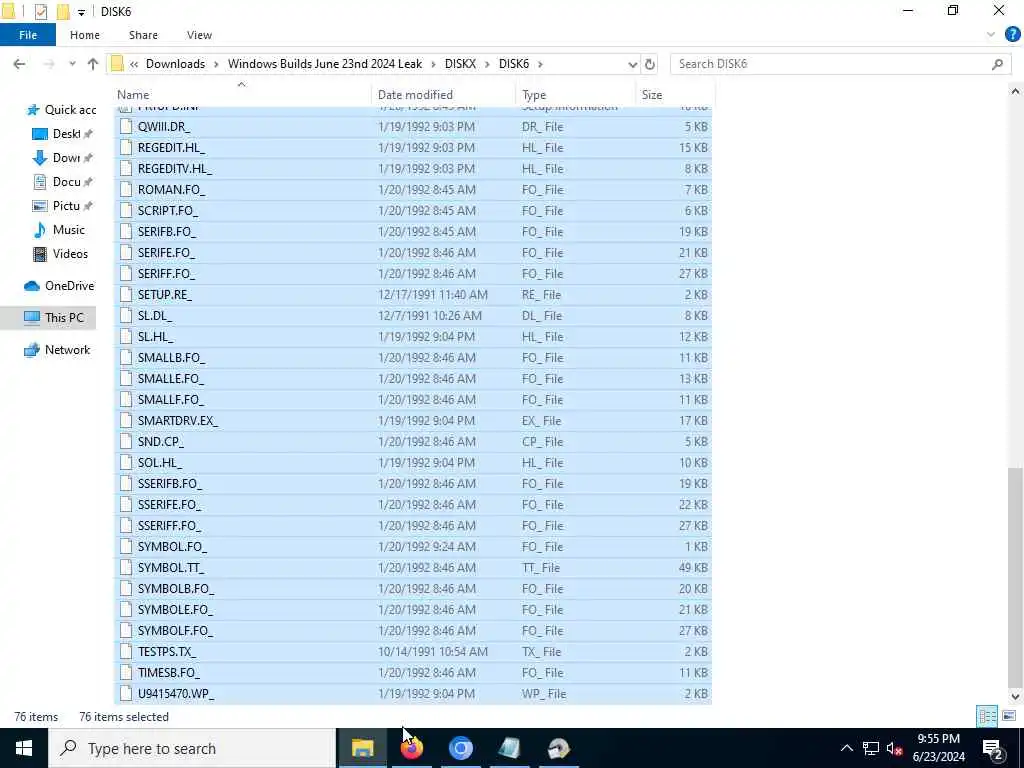Expand the chevron after DISK6 breadcrumb

tap(540, 64)
